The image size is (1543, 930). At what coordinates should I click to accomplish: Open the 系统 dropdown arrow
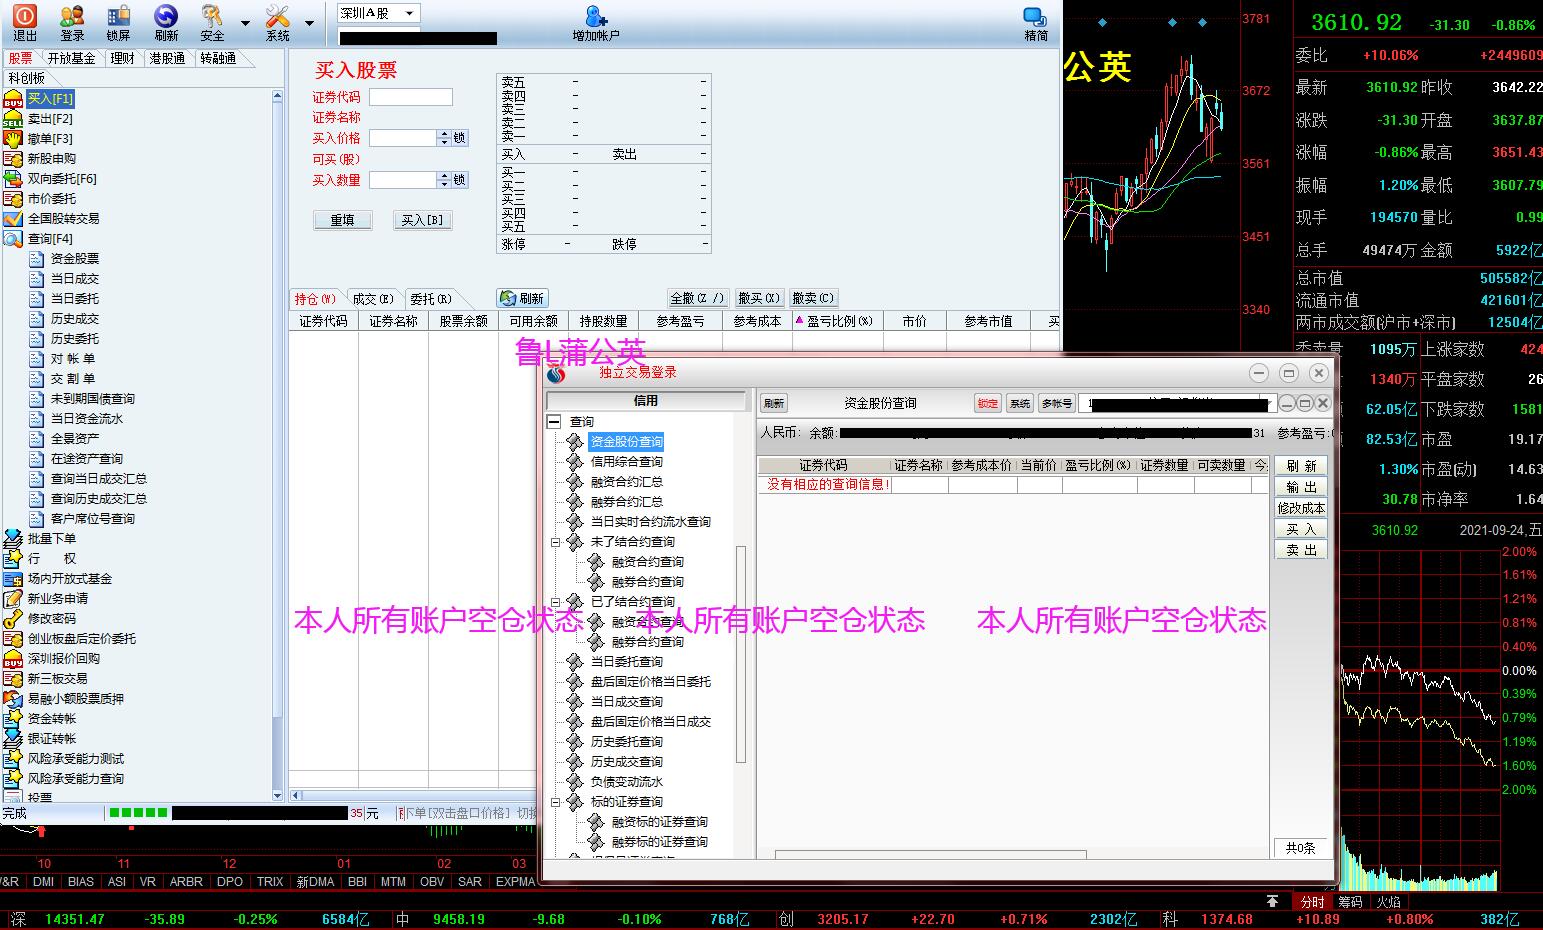coord(309,22)
